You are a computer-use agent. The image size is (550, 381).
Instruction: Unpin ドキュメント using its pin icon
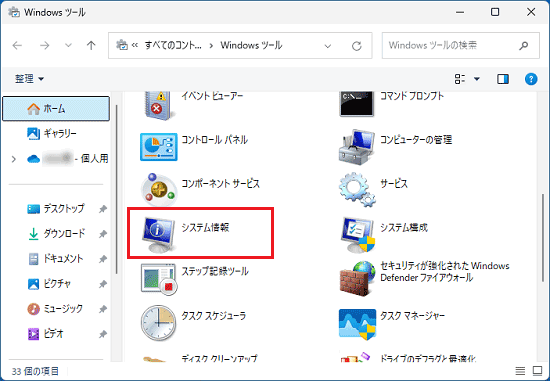click(x=102, y=259)
